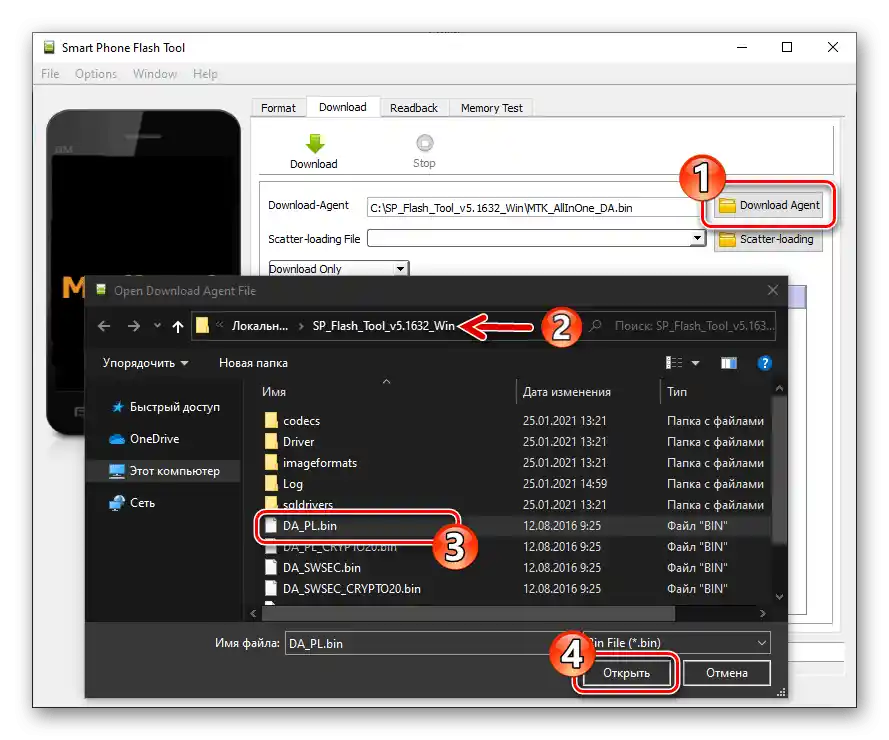Screen dimensions: 889x740
Task: Click the Новая папка button
Action: click(253, 363)
